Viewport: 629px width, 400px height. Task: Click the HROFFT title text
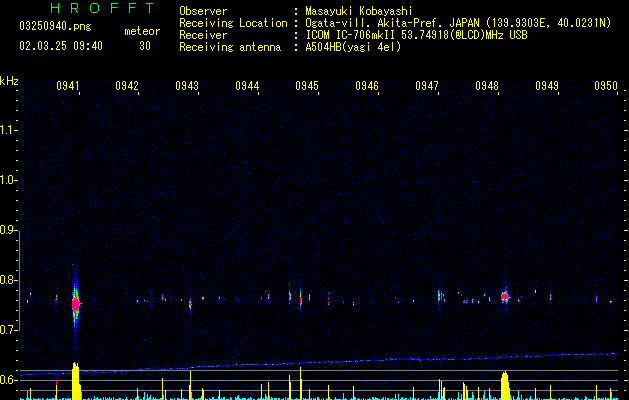tap(103, 8)
